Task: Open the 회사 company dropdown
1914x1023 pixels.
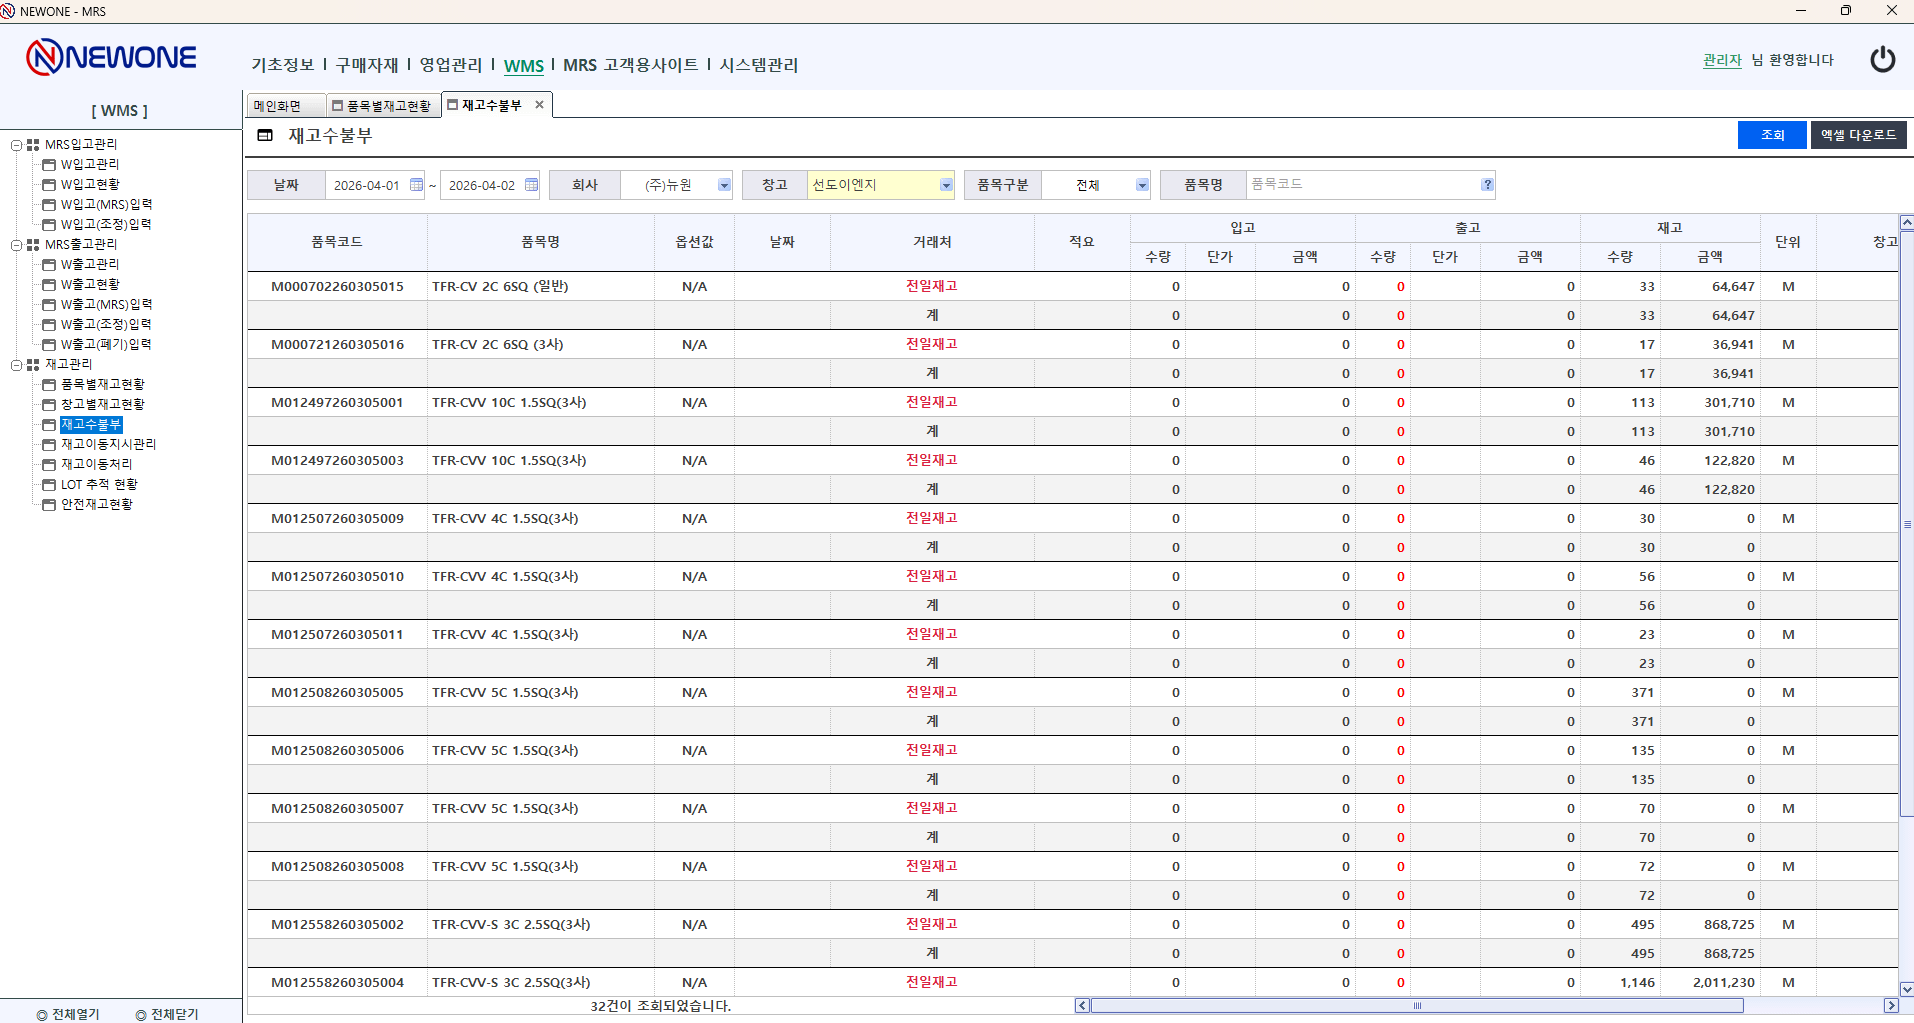Action: [x=724, y=185]
